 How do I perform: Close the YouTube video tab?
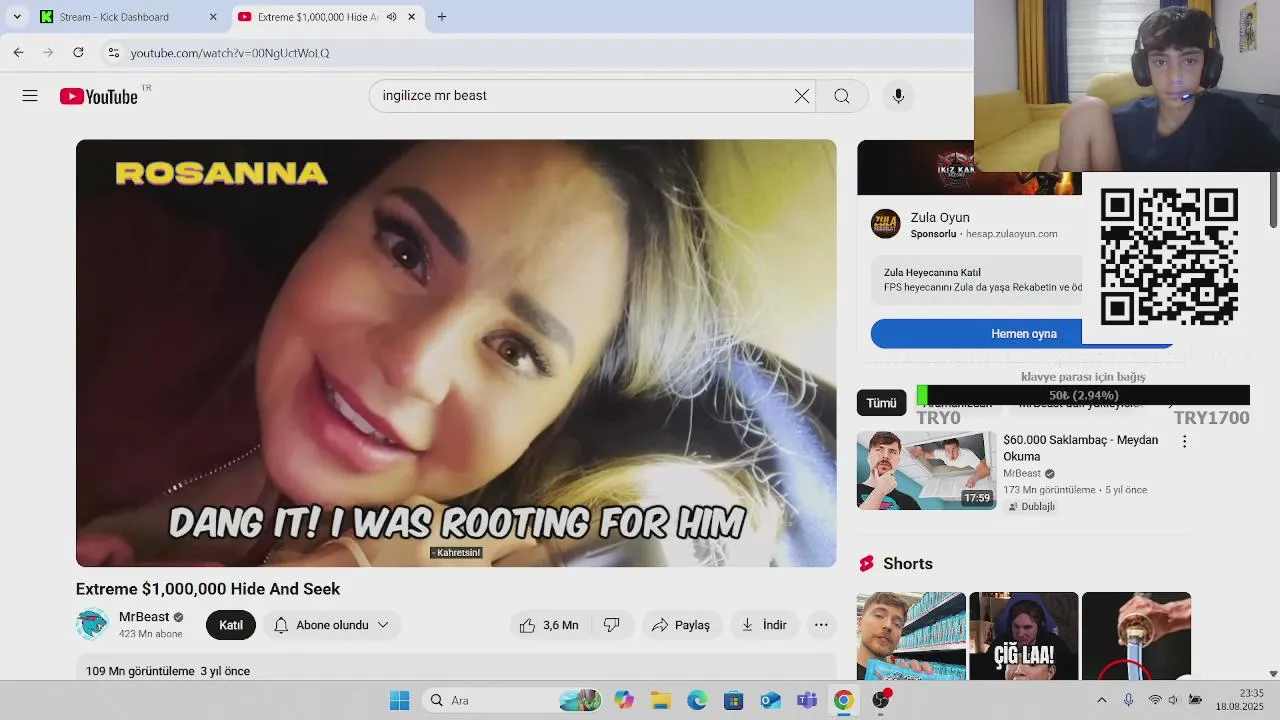coord(411,17)
